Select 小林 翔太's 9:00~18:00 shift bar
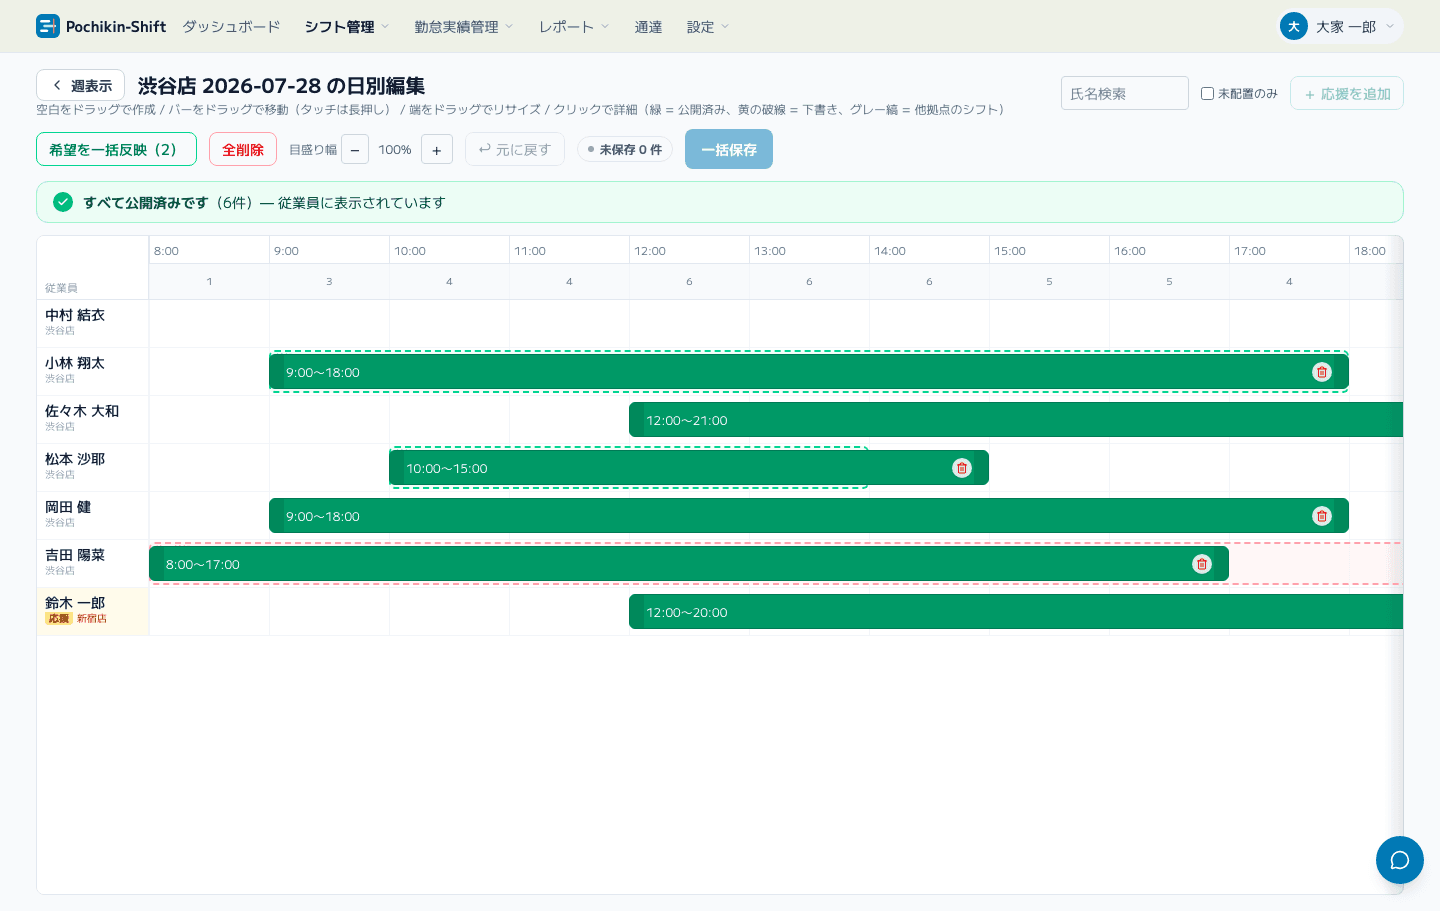Image resolution: width=1440 pixels, height=911 pixels. coord(809,372)
